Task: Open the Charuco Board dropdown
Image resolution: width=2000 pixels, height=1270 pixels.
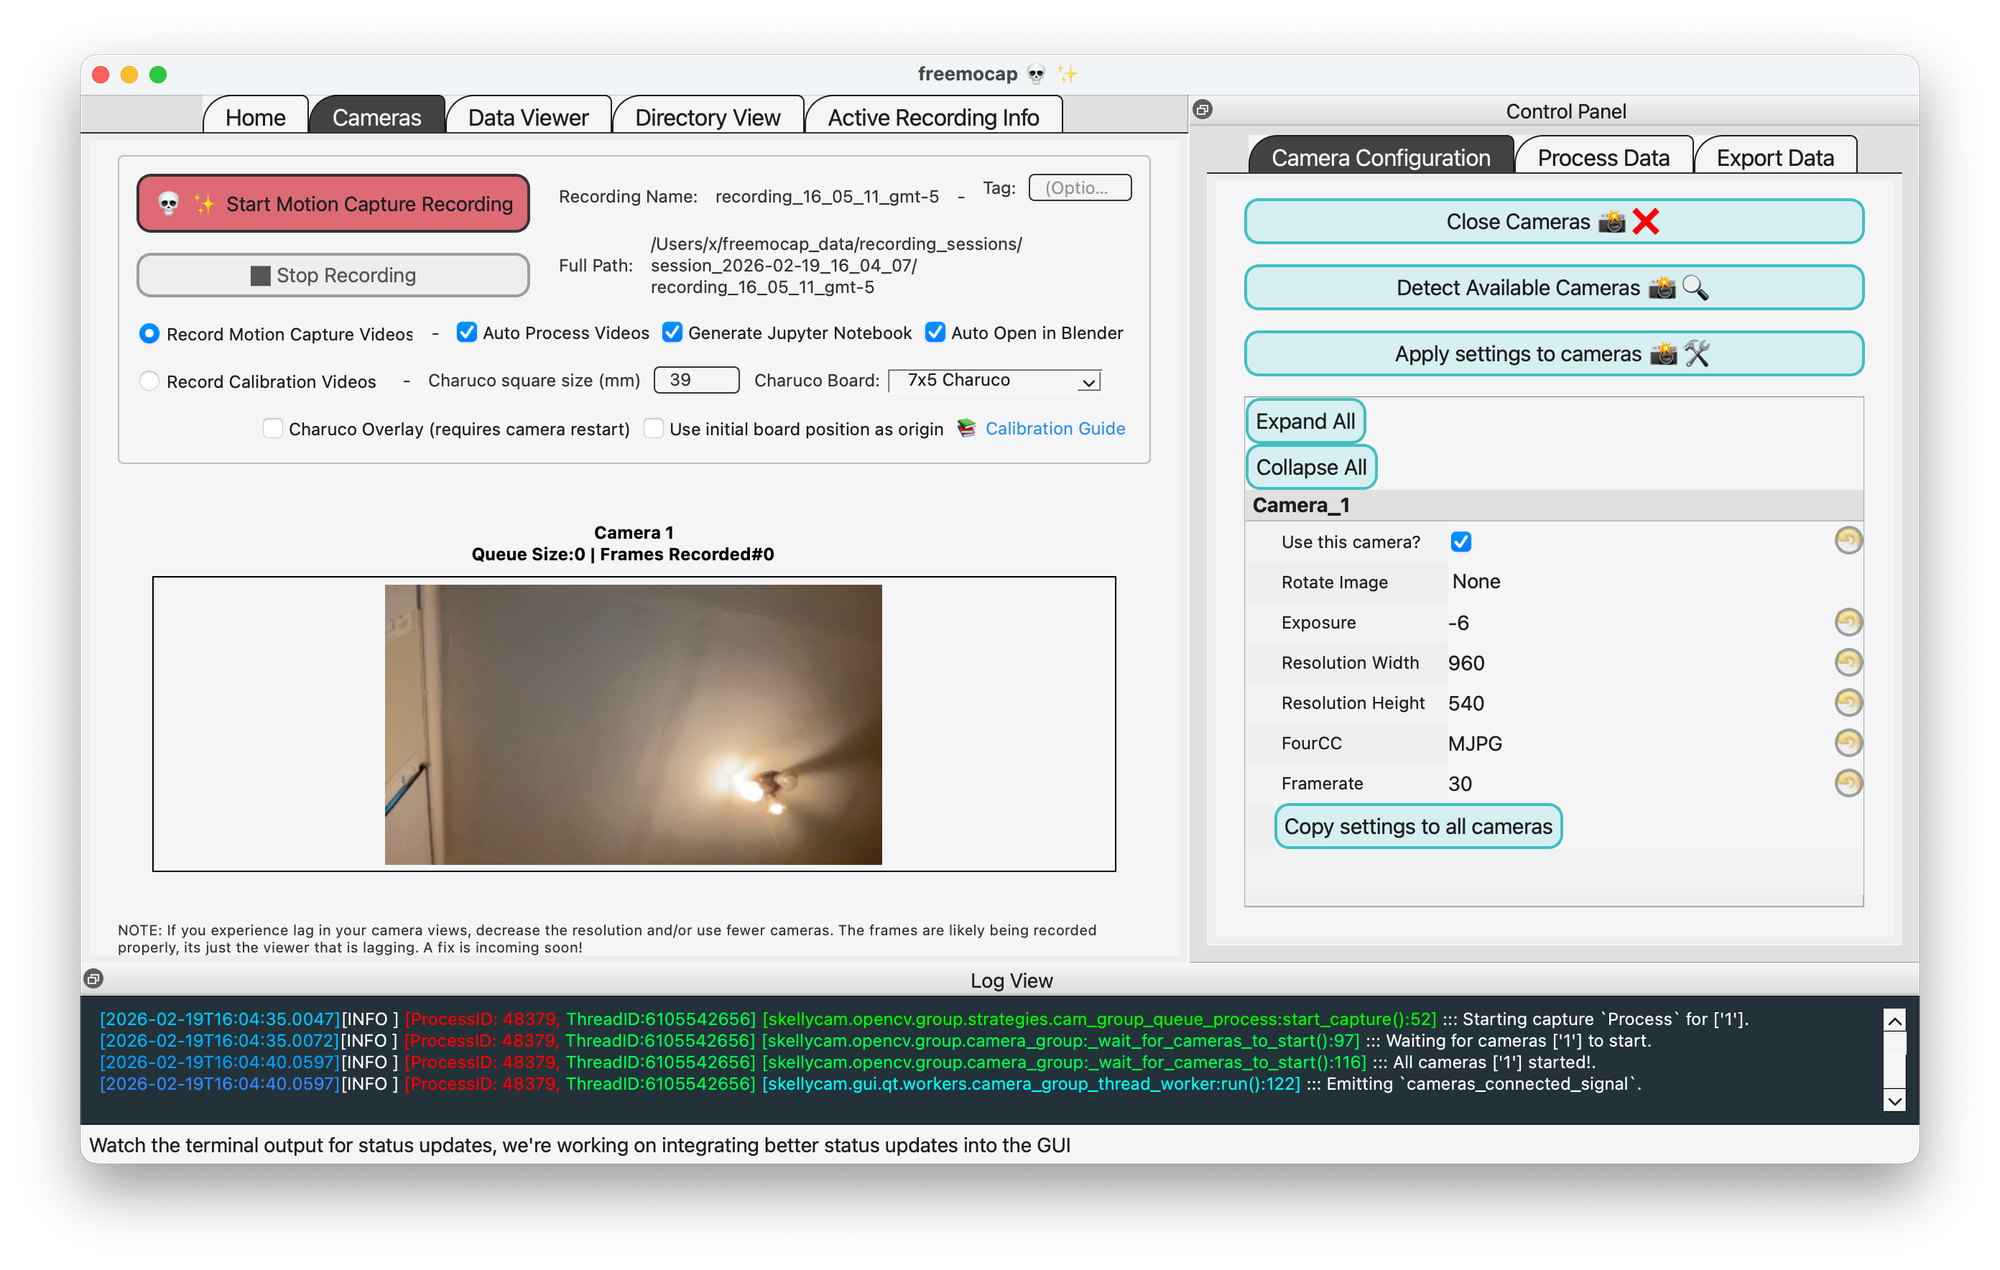Action: (x=995, y=381)
